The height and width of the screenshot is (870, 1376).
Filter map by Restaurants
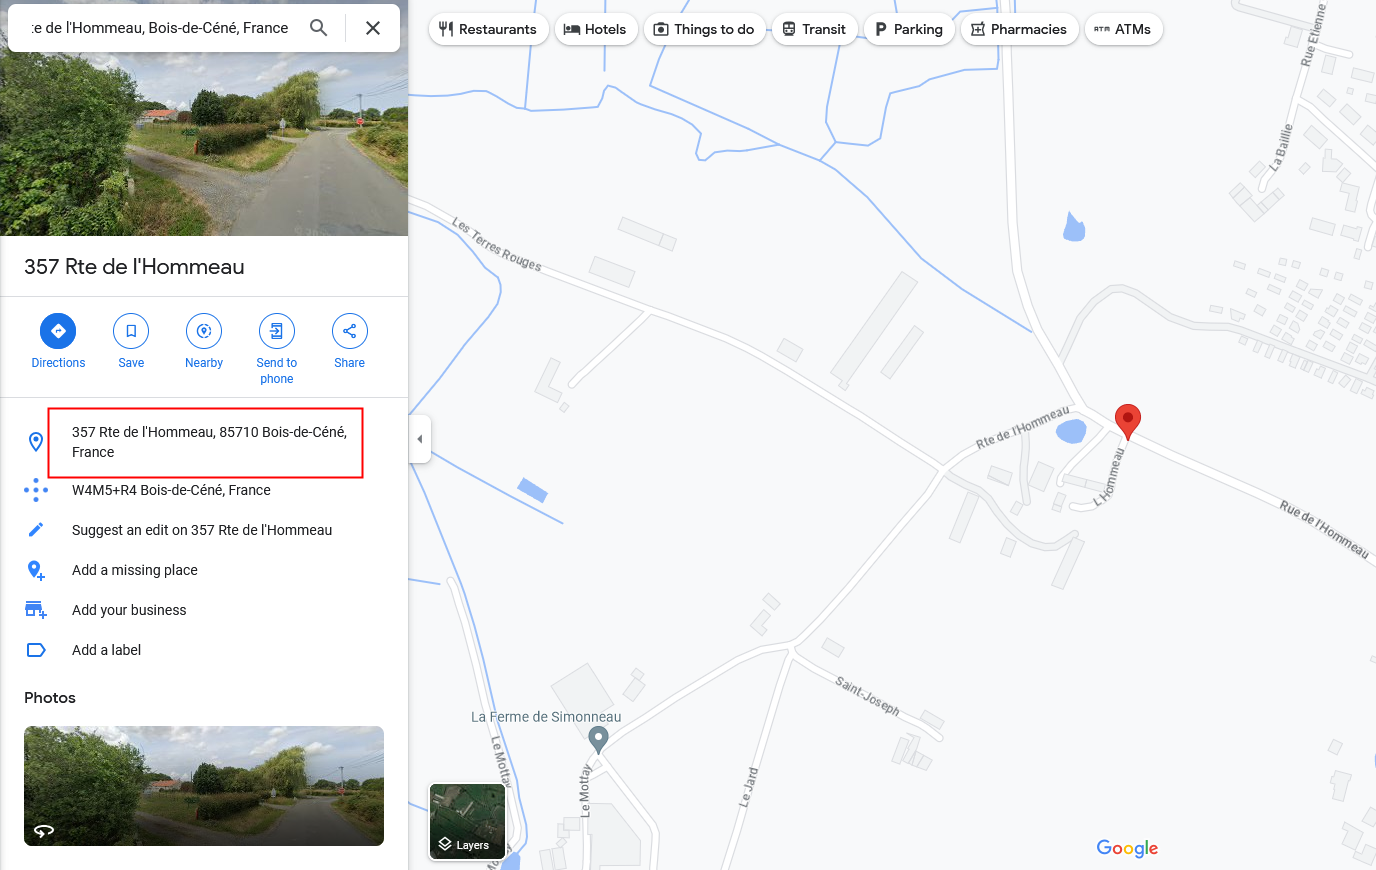pyautogui.click(x=488, y=29)
